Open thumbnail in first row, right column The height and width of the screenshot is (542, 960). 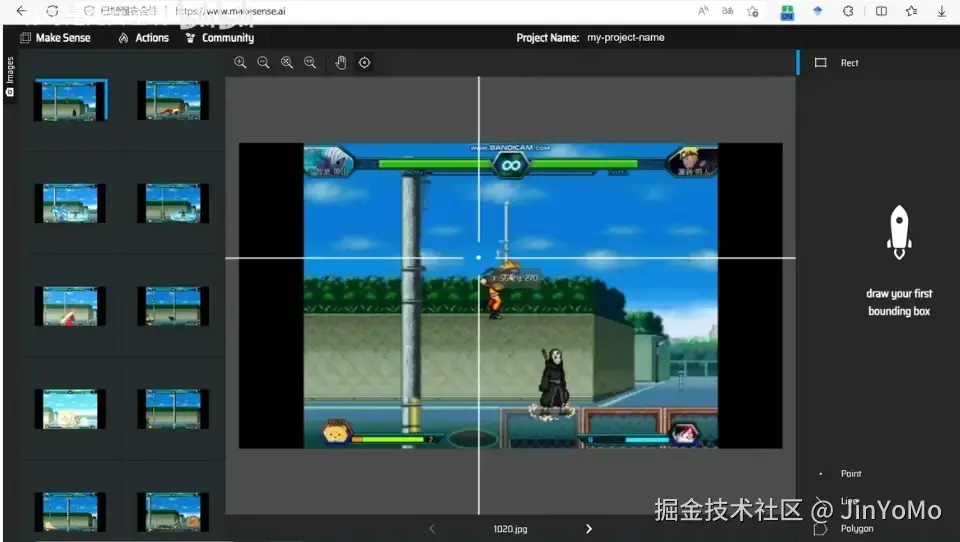[173, 100]
